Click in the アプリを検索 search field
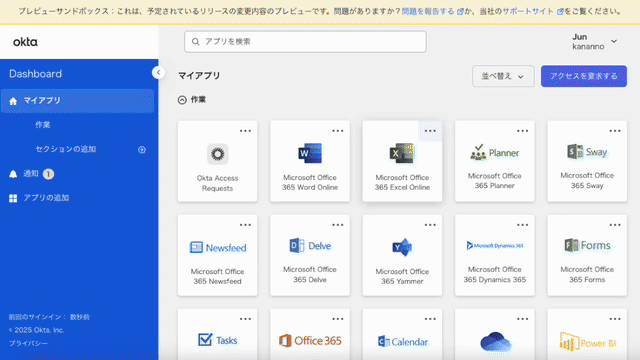 [x=305, y=42]
